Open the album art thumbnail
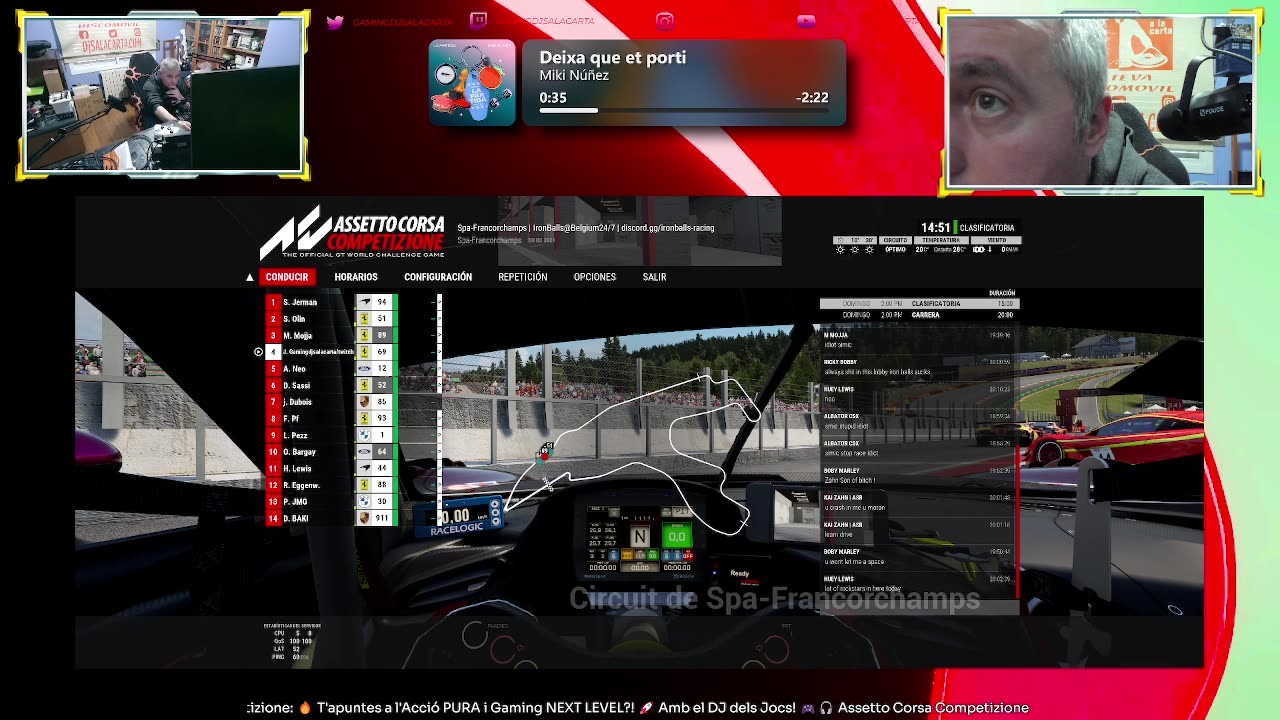The width and height of the screenshot is (1280, 720). pyautogui.click(x=472, y=82)
